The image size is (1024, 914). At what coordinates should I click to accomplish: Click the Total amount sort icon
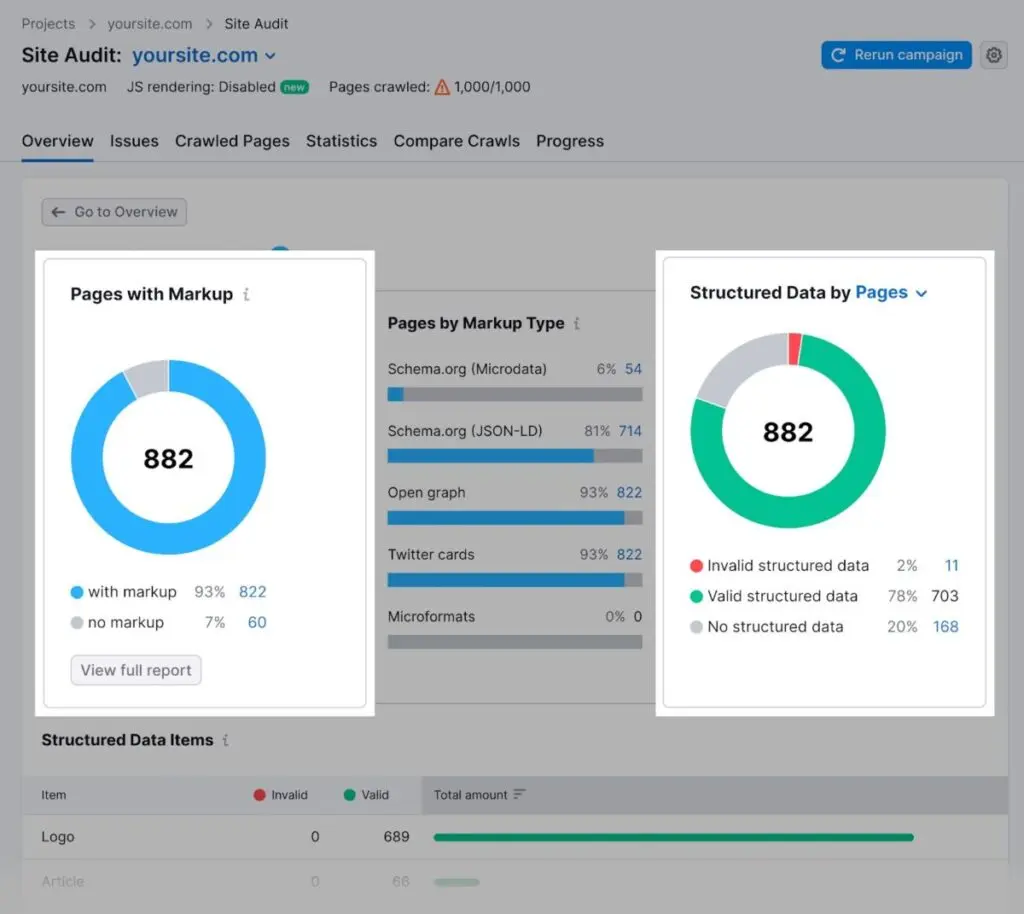pyautogui.click(x=519, y=795)
